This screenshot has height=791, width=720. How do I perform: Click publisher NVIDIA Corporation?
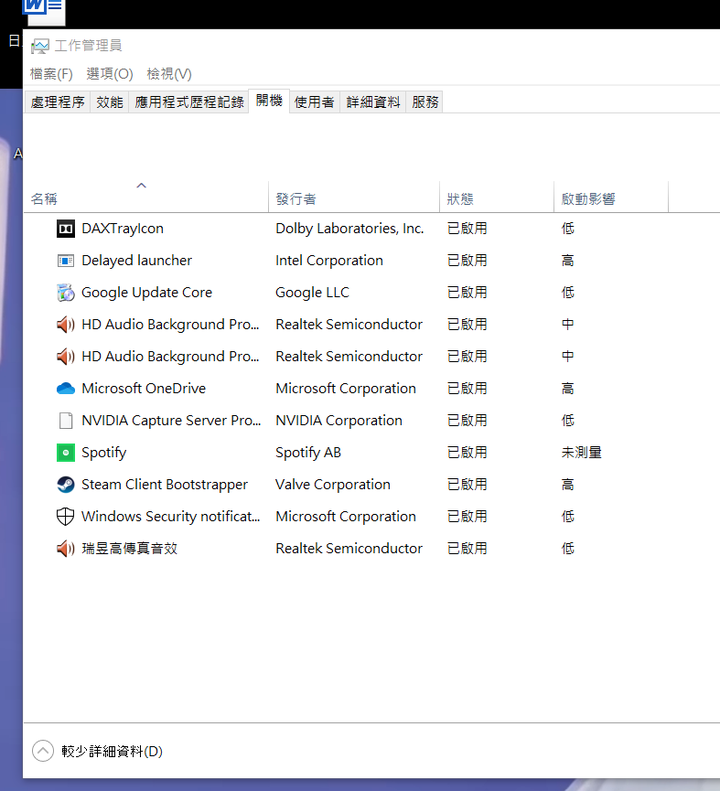click(x=339, y=421)
